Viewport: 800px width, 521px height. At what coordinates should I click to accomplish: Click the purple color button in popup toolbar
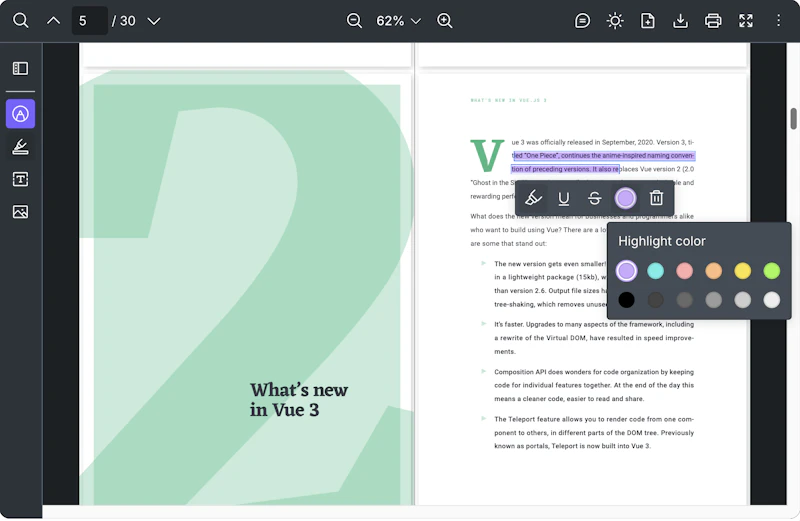[x=626, y=198]
